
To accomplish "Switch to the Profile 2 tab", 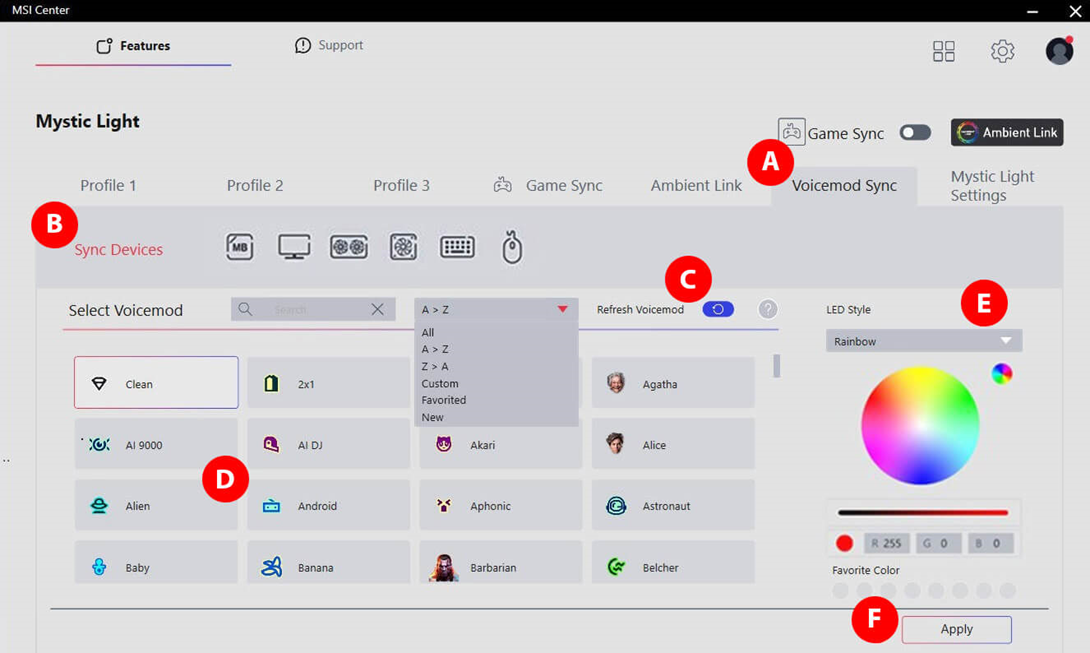I will pos(255,186).
